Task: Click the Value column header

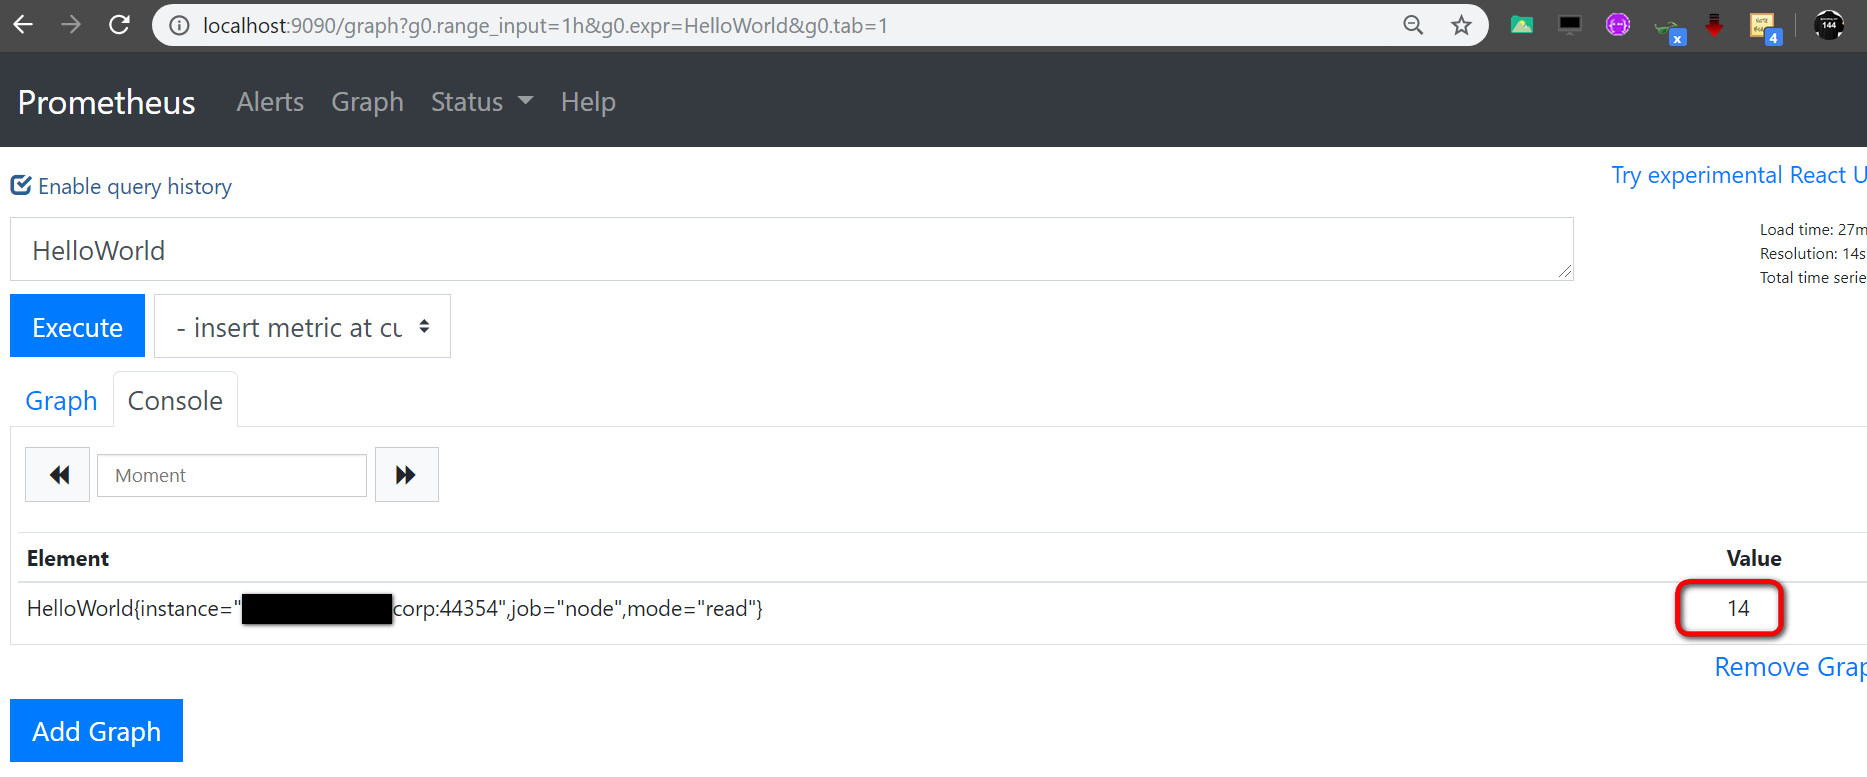Action: (x=1754, y=558)
